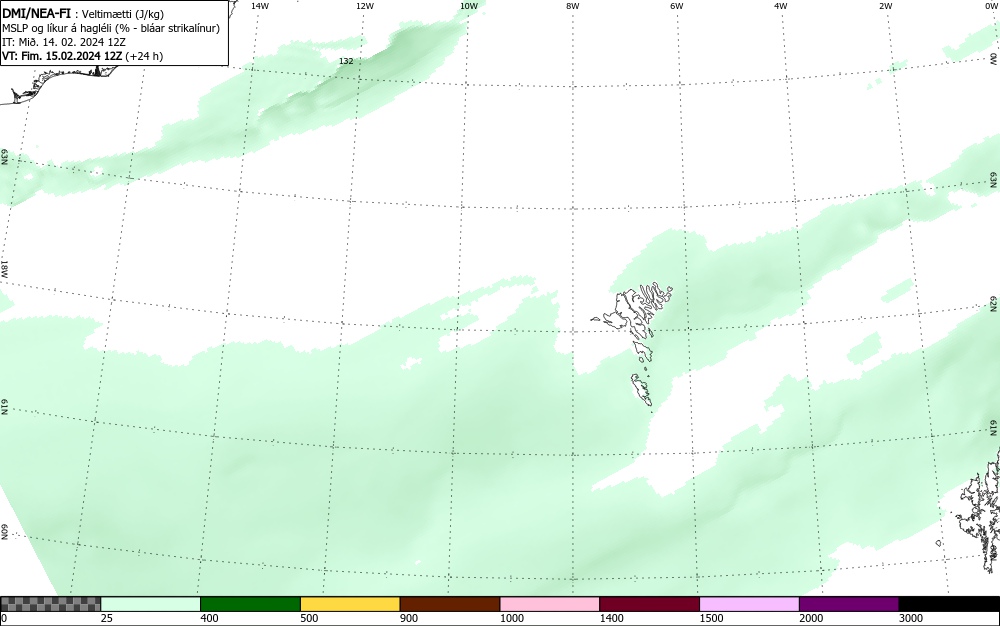Pick the dark green 400–500 legend swatch
This screenshot has width=1000, height=626.
click(x=250, y=604)
